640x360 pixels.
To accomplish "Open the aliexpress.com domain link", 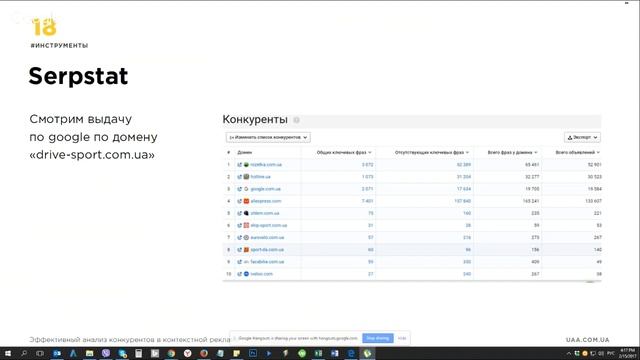I will [x=266, y=201].
